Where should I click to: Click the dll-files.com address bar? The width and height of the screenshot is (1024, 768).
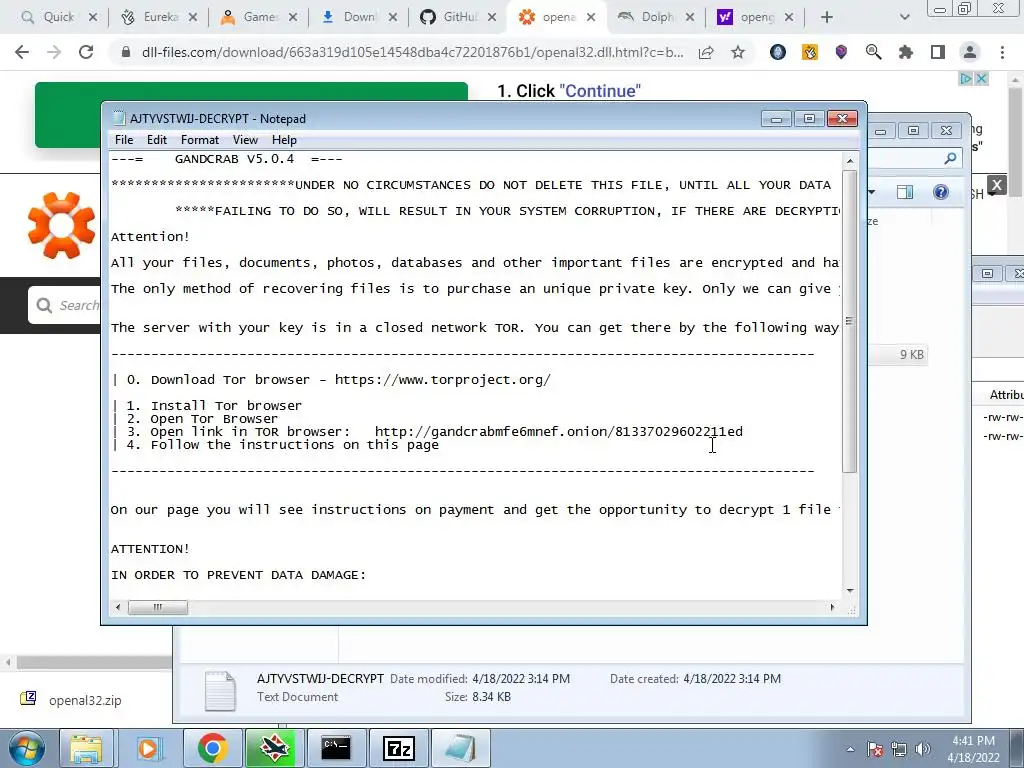(x=411, y=52)
